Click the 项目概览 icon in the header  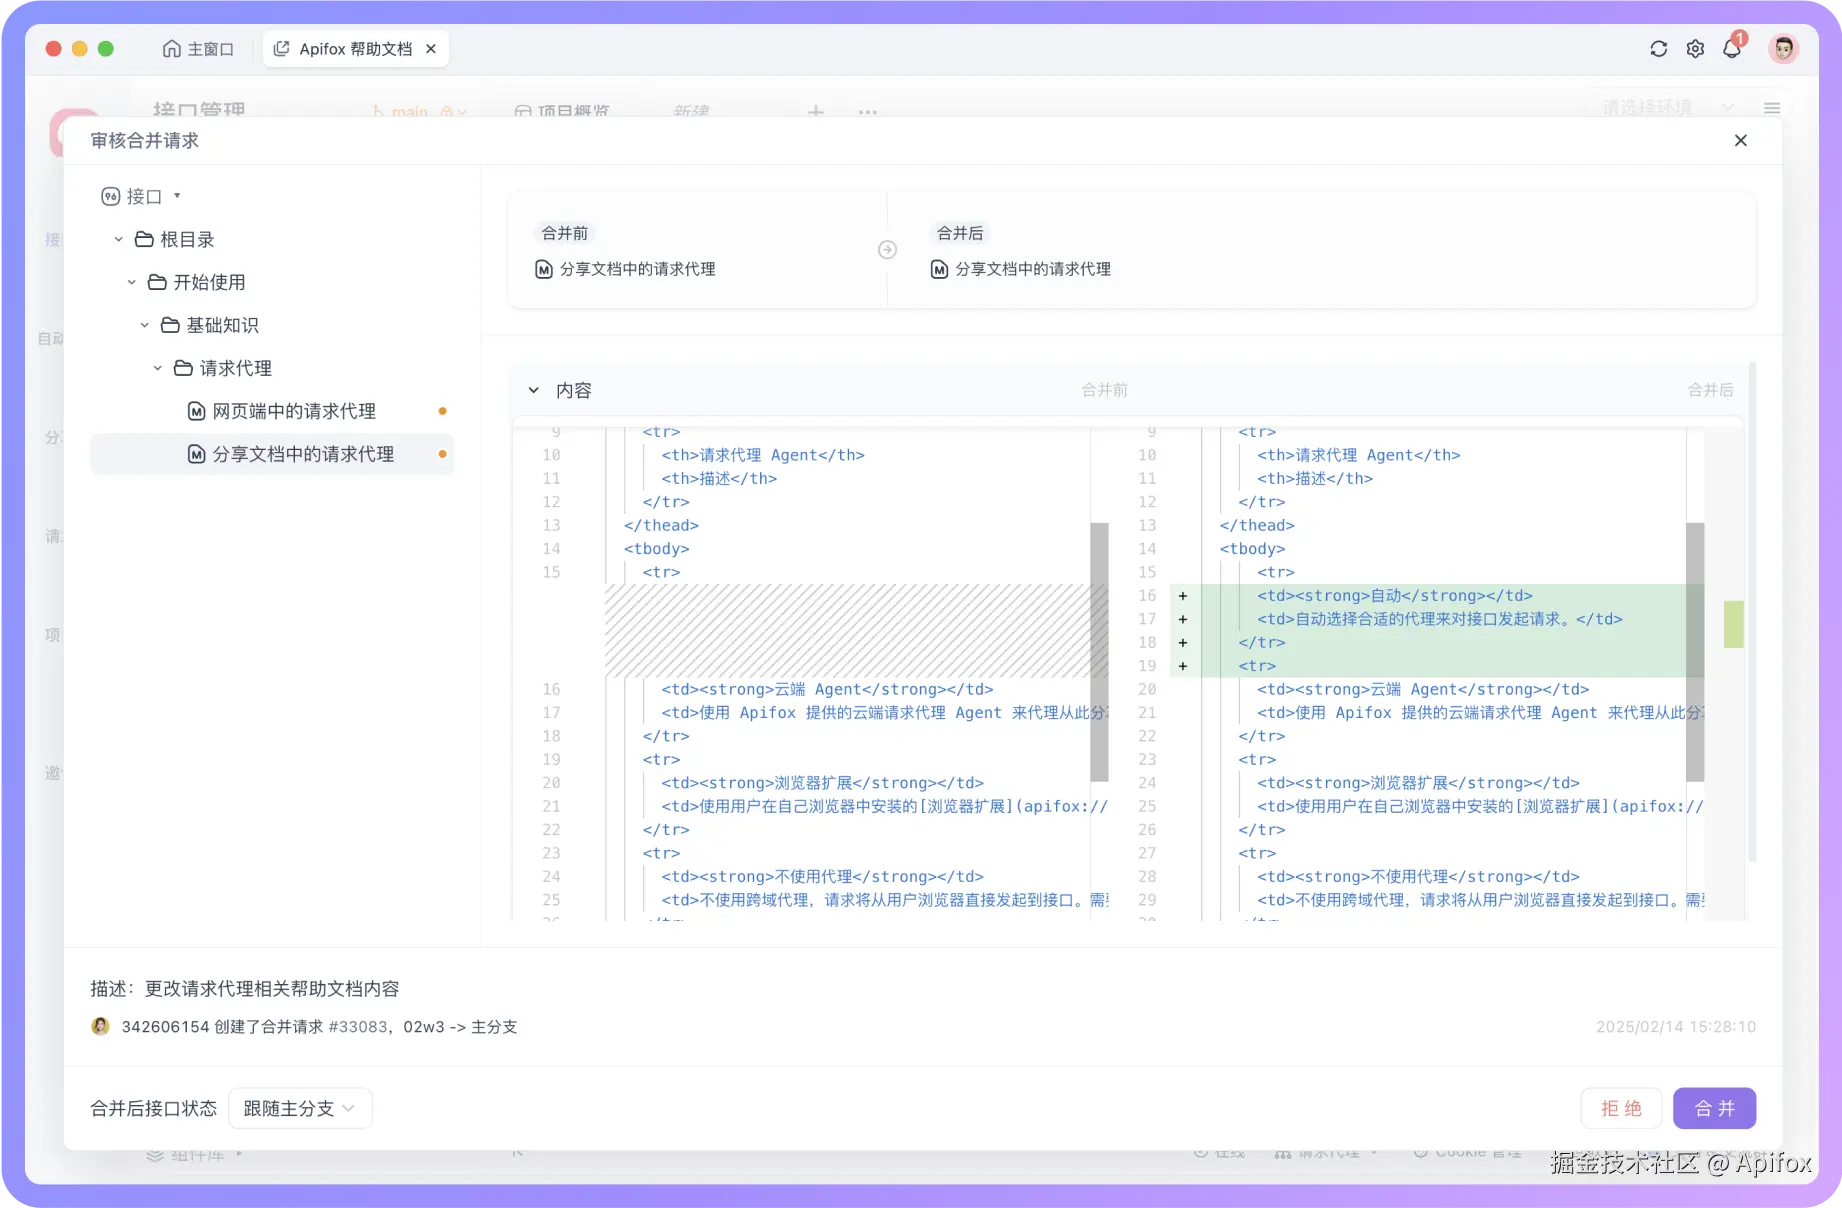524,111
